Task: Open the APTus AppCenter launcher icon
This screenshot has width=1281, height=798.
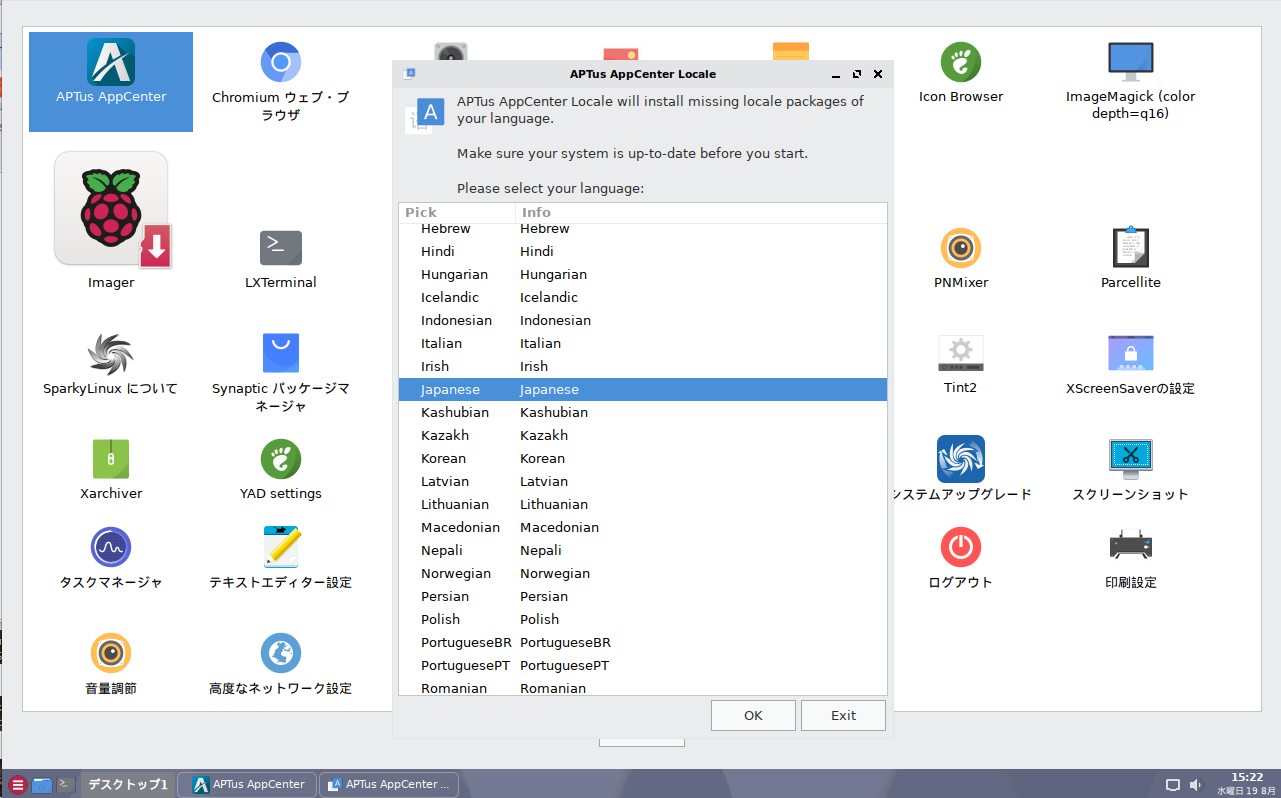Action: tap(111, 62)
